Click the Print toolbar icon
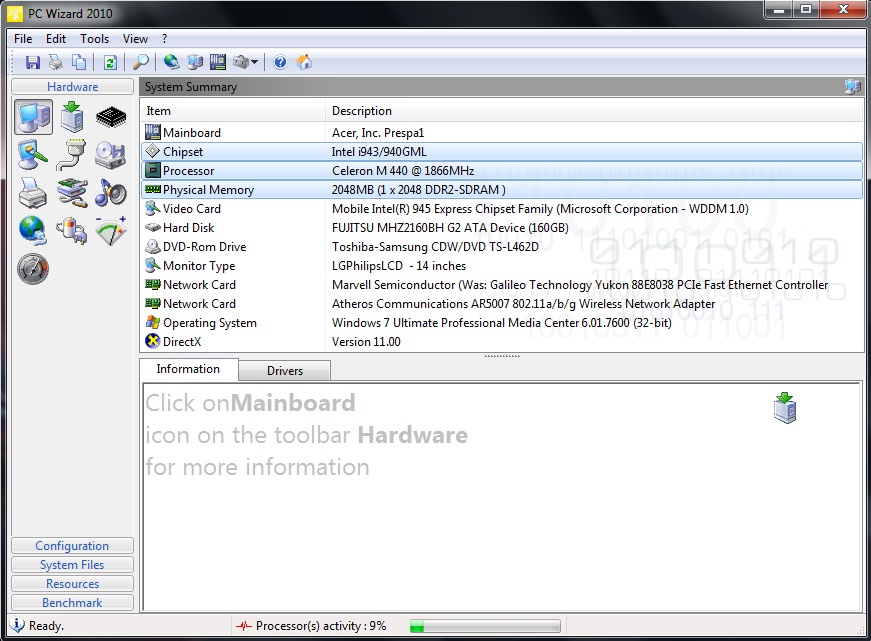Image resolution: width=871 pixels, height=641 pixels. [56, 62]
